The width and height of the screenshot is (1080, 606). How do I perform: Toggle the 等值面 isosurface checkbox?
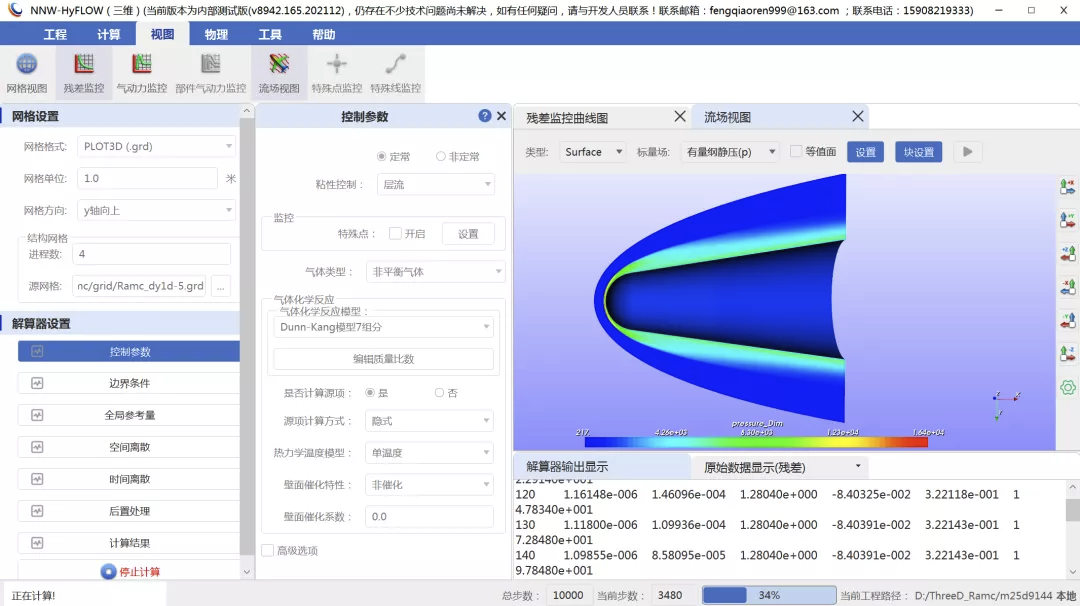796,152
